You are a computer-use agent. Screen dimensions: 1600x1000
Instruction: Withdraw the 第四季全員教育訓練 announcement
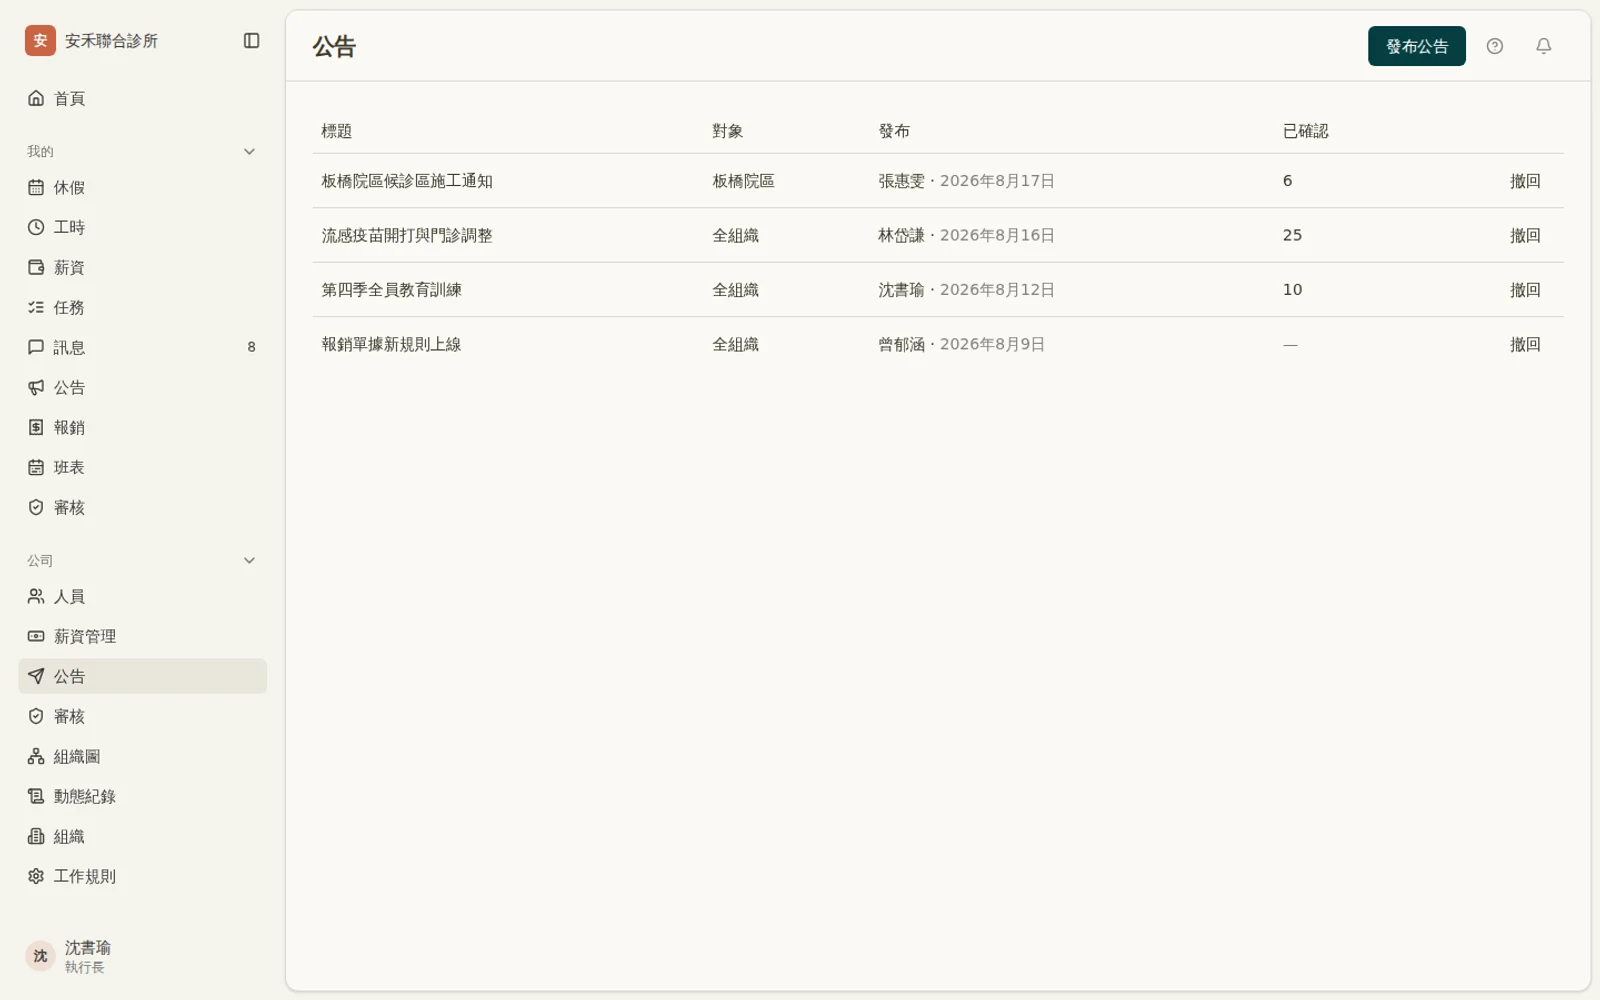tap(1524, 290)
